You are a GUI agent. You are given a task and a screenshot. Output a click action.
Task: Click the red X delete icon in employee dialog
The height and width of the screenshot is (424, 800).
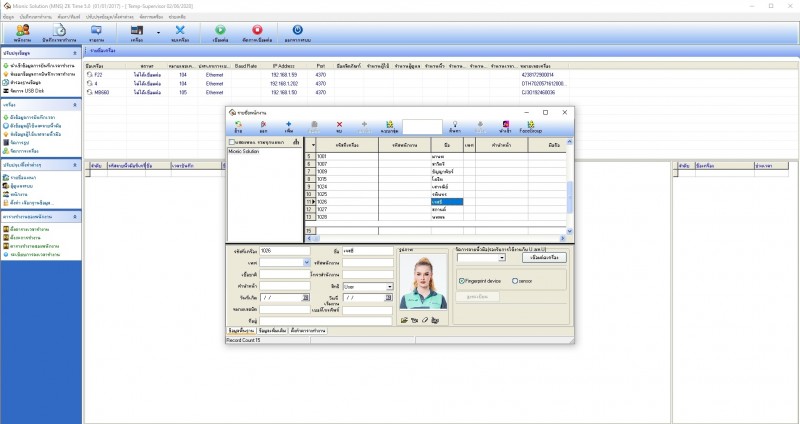pyautogui.click(x=339, y=125)
